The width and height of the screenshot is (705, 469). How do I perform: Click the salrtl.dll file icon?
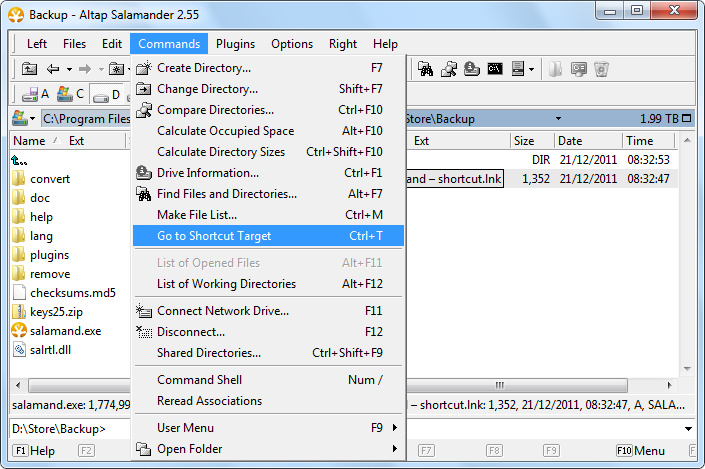coord(19,349)
